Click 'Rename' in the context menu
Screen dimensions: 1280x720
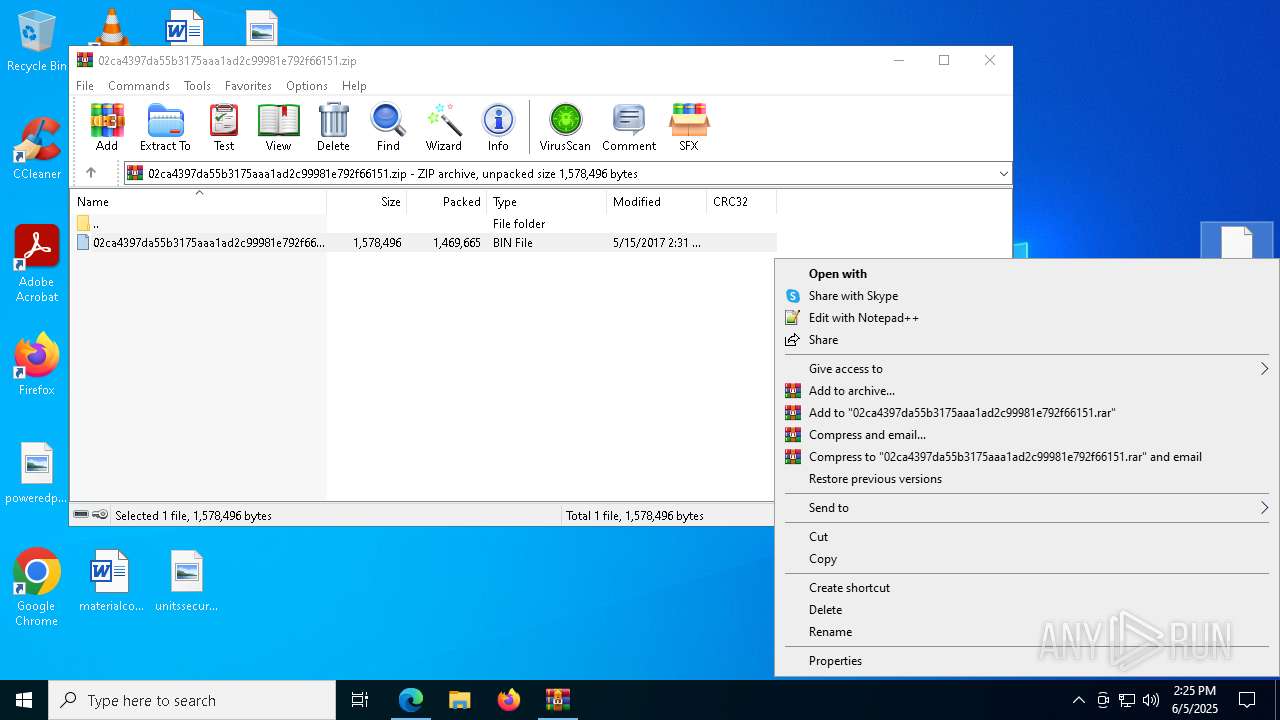pyautogui.click(x=1026, y=632)
